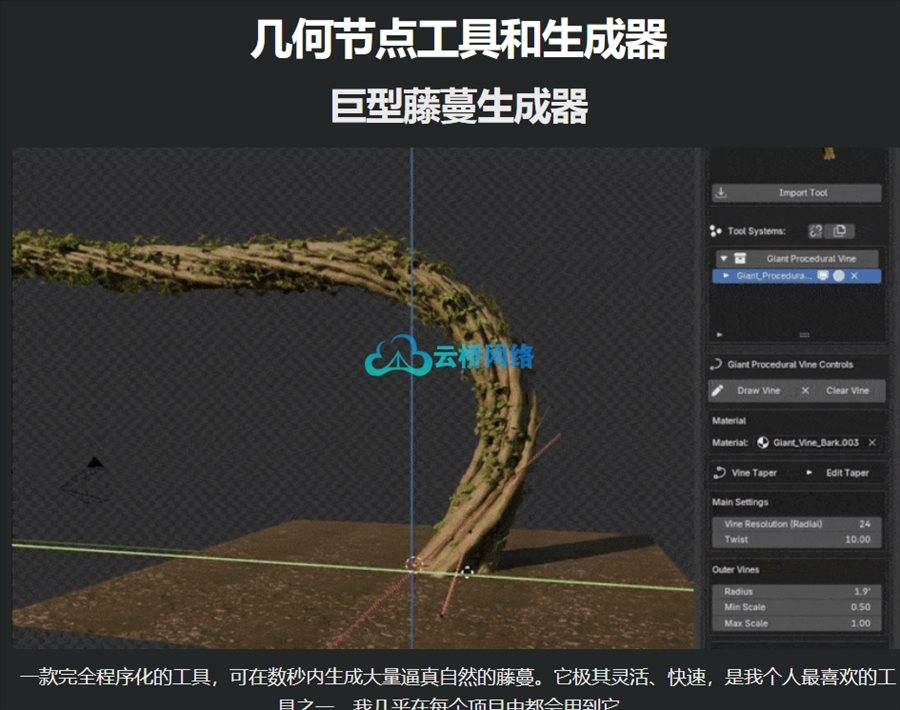Open the Giant_Vine_Bark.003 material field
This screenshot has height=710, width=900.
point(815,442)
